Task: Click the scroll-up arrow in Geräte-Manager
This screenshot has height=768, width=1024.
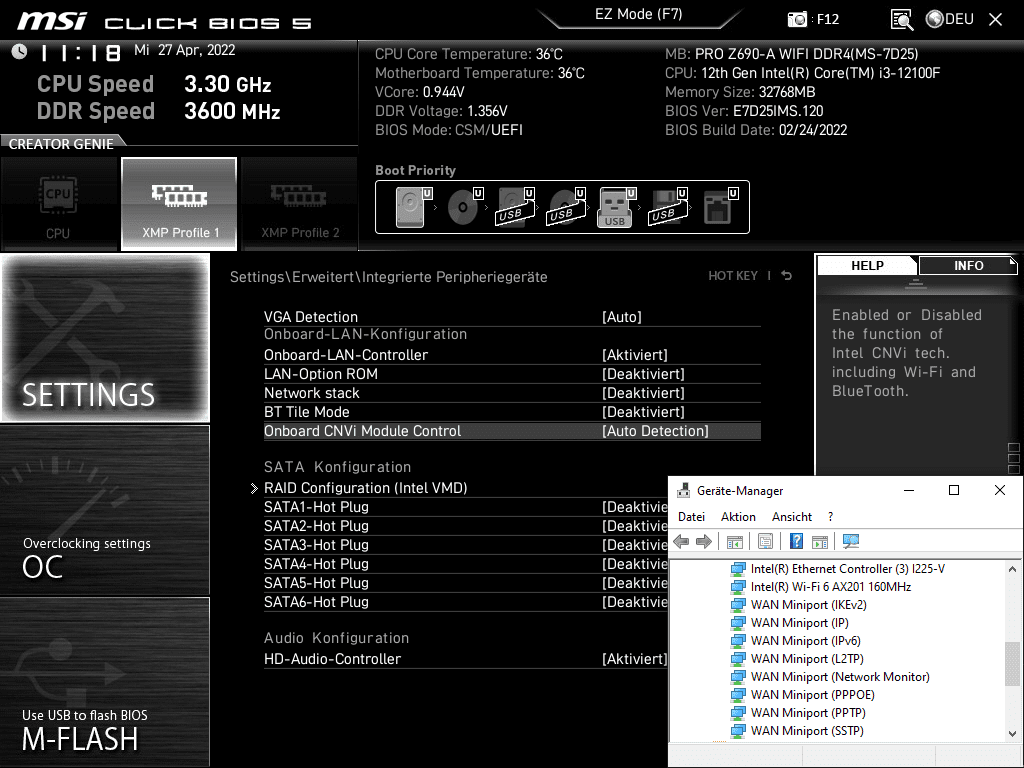Action: click(x=1013, y=569)
